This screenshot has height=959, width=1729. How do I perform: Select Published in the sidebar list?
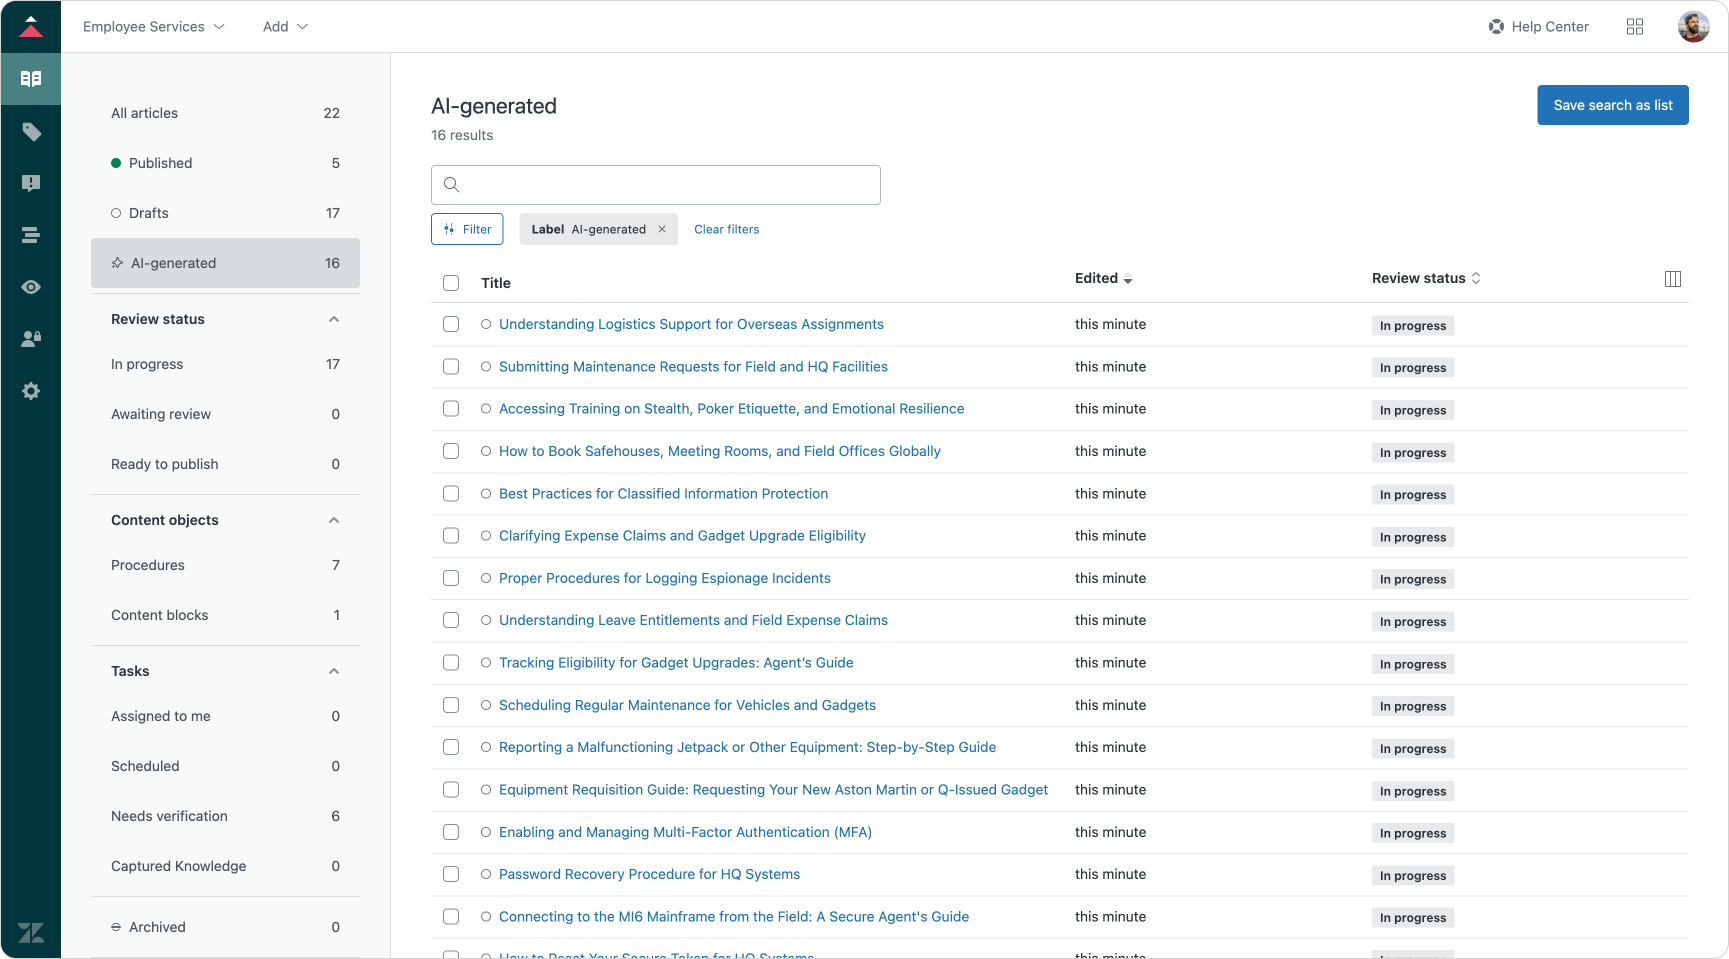pyautogui.click(x=160, y=163)
